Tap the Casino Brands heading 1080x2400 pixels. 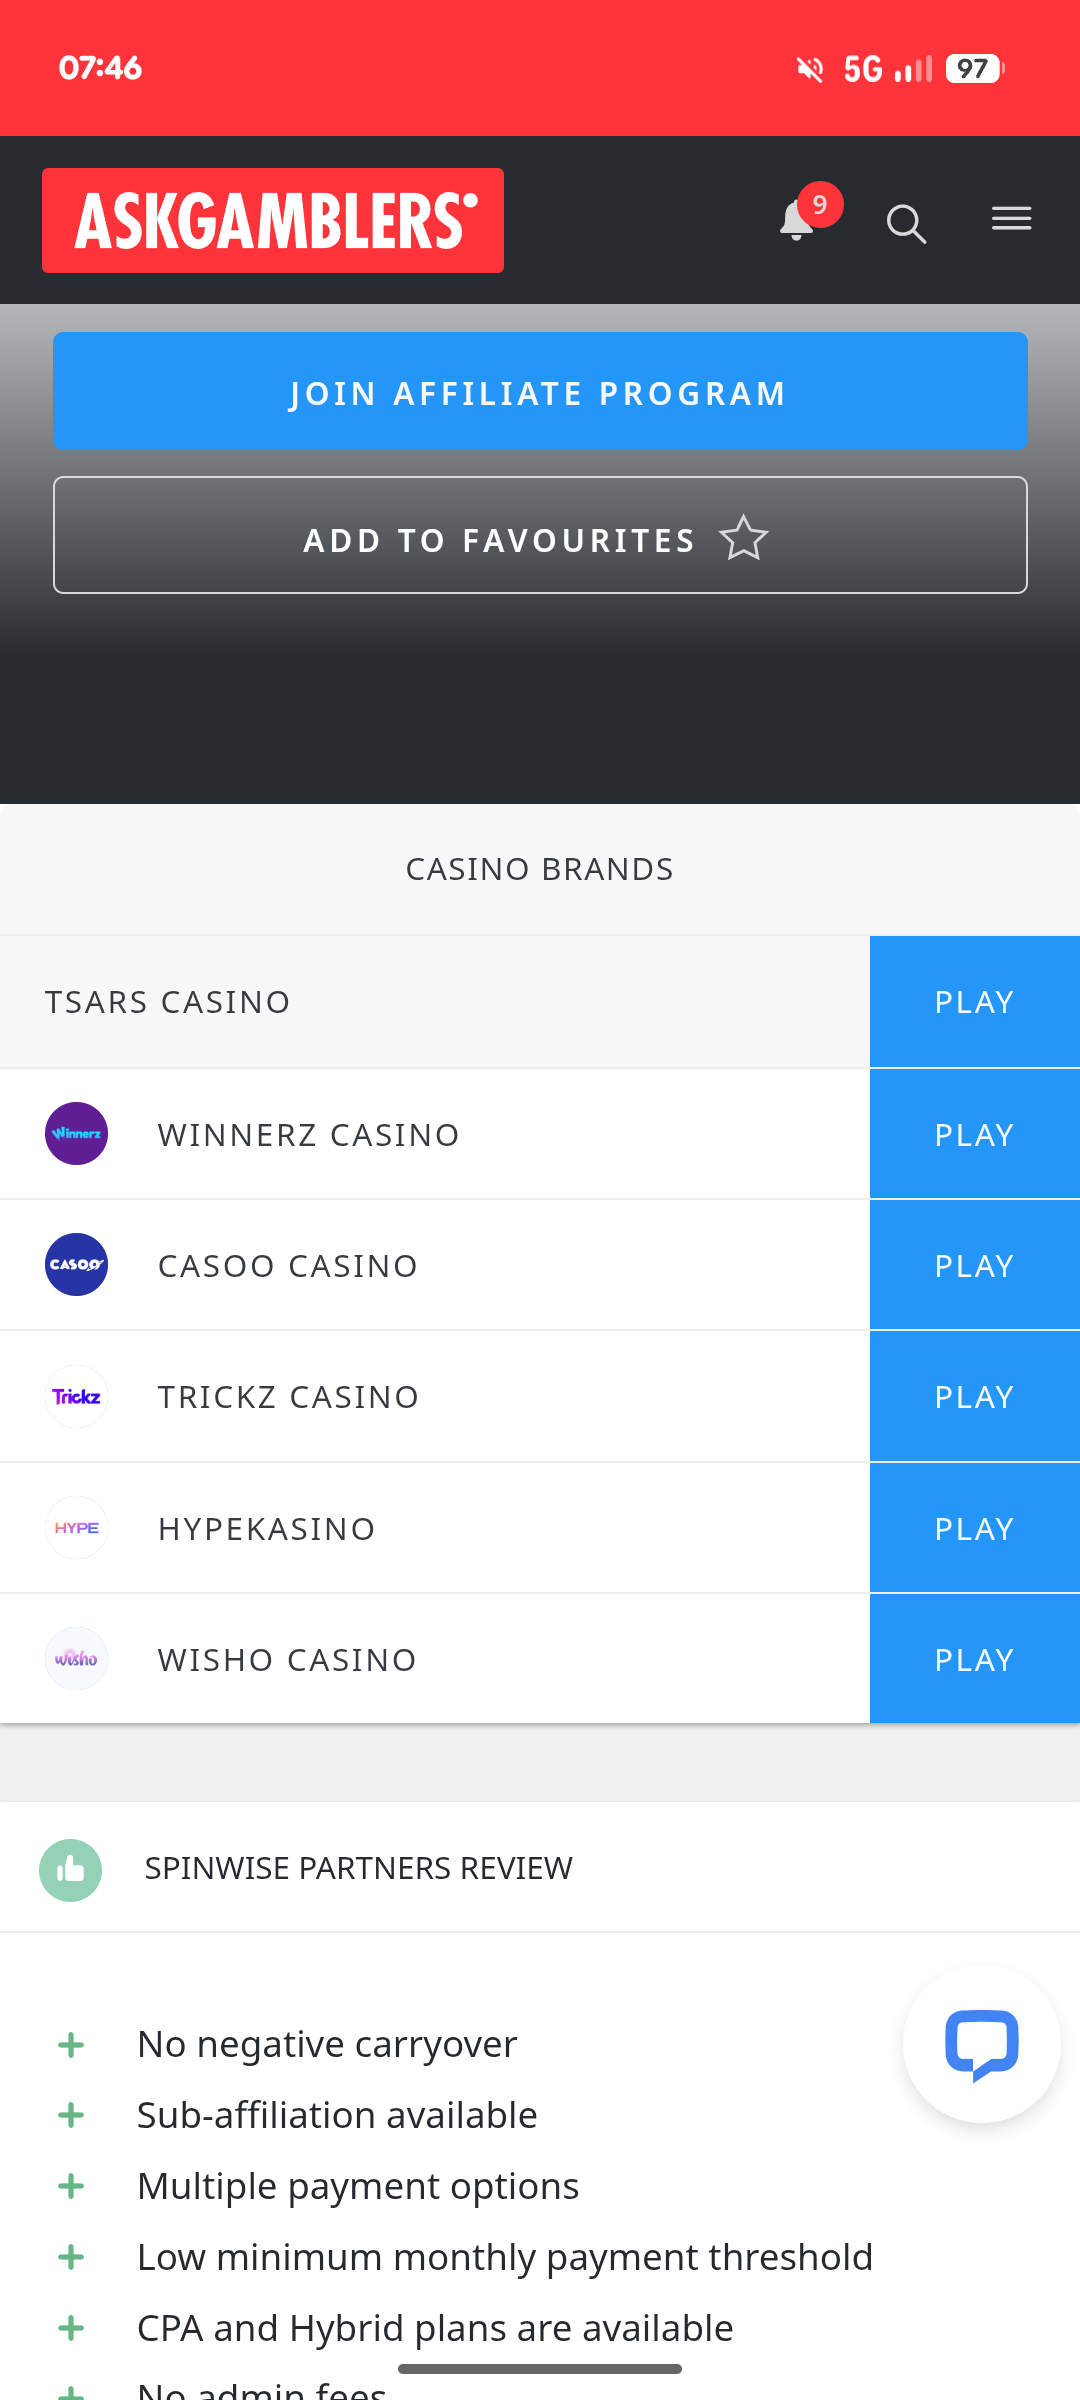click(540, 869)
